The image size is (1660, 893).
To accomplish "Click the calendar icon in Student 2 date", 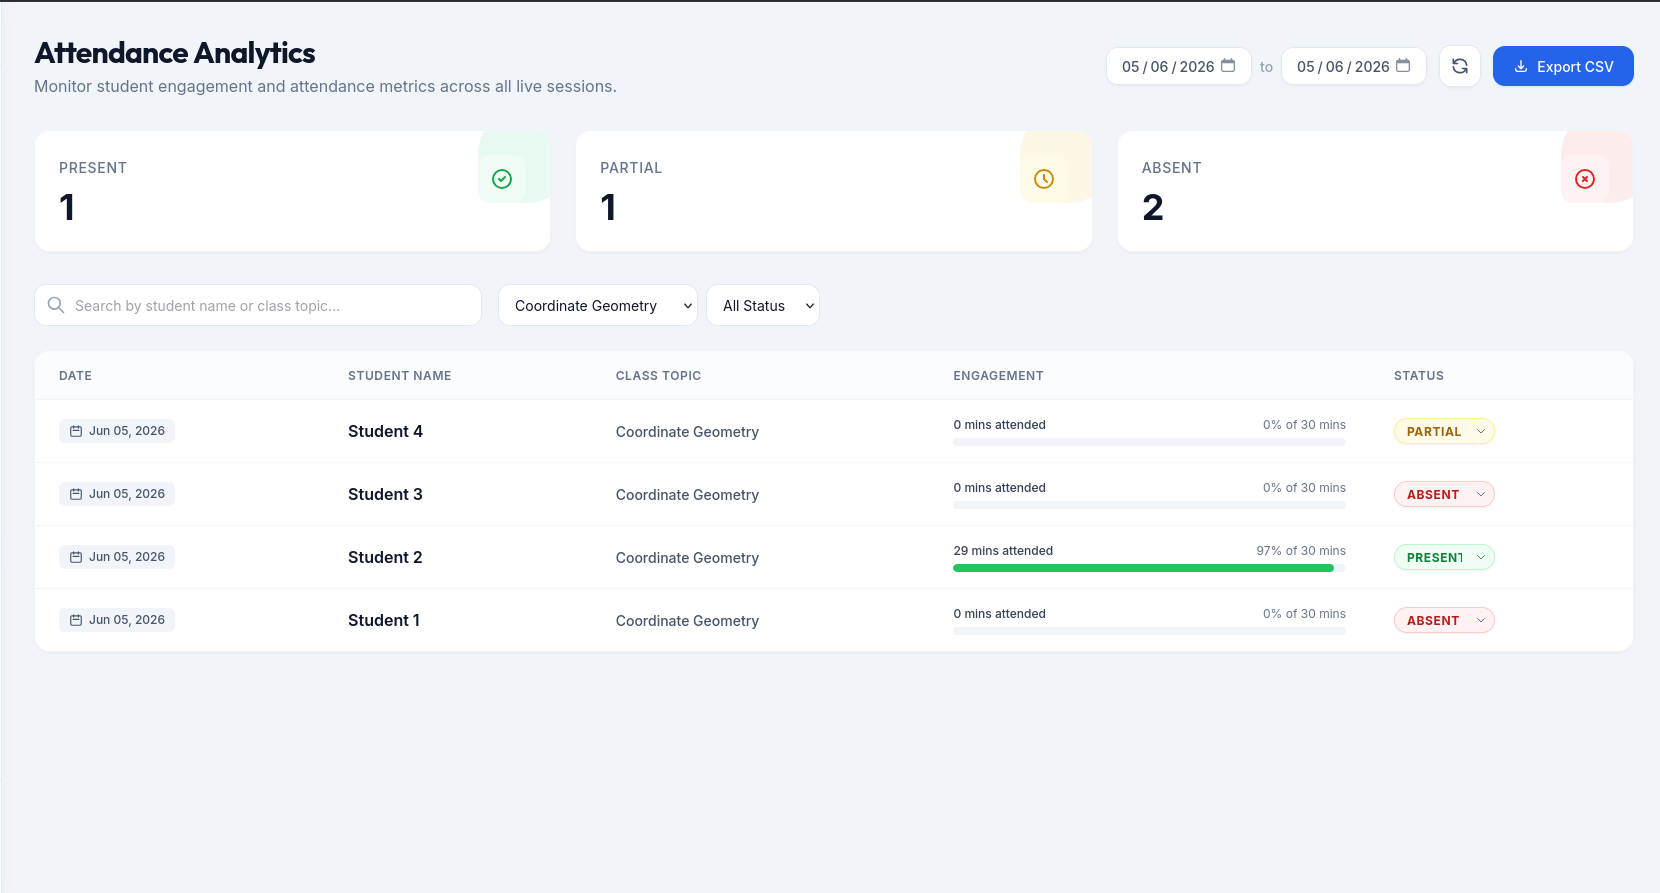I will click(76, 557).
